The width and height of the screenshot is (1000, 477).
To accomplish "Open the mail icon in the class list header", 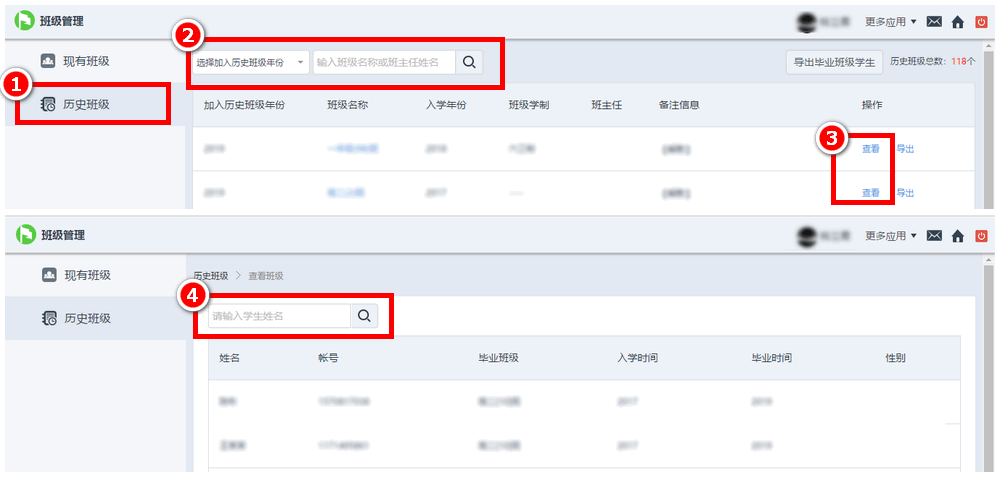I will click(x=934, y=22).
